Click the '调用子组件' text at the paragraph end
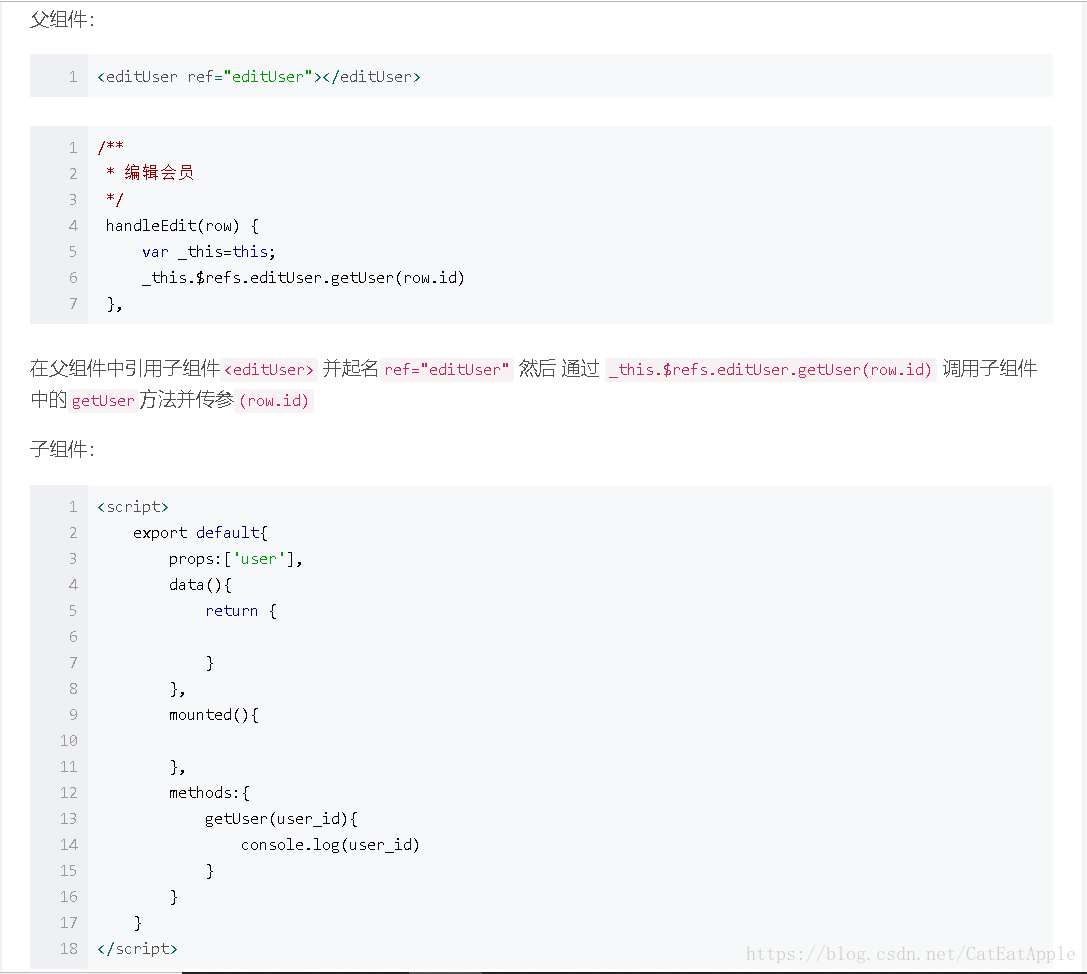Screen dimensions: 1087x974 pyautogui.click(x=989, y=369)
